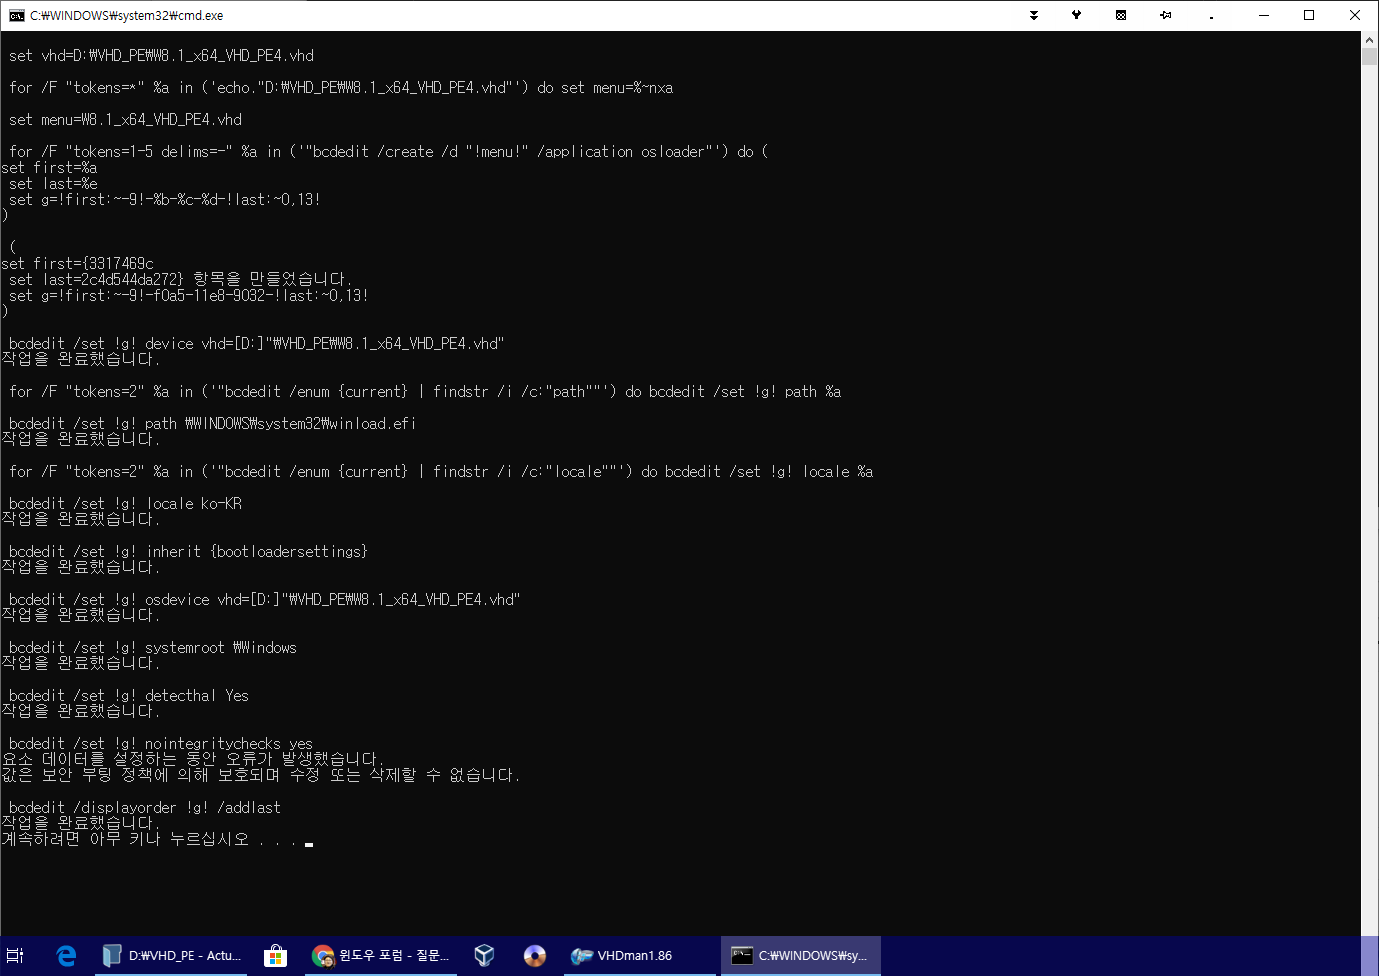This screenshot has height=976, width=1379.
Task: Maximize the cmd.exe window
Action: 1309,15
